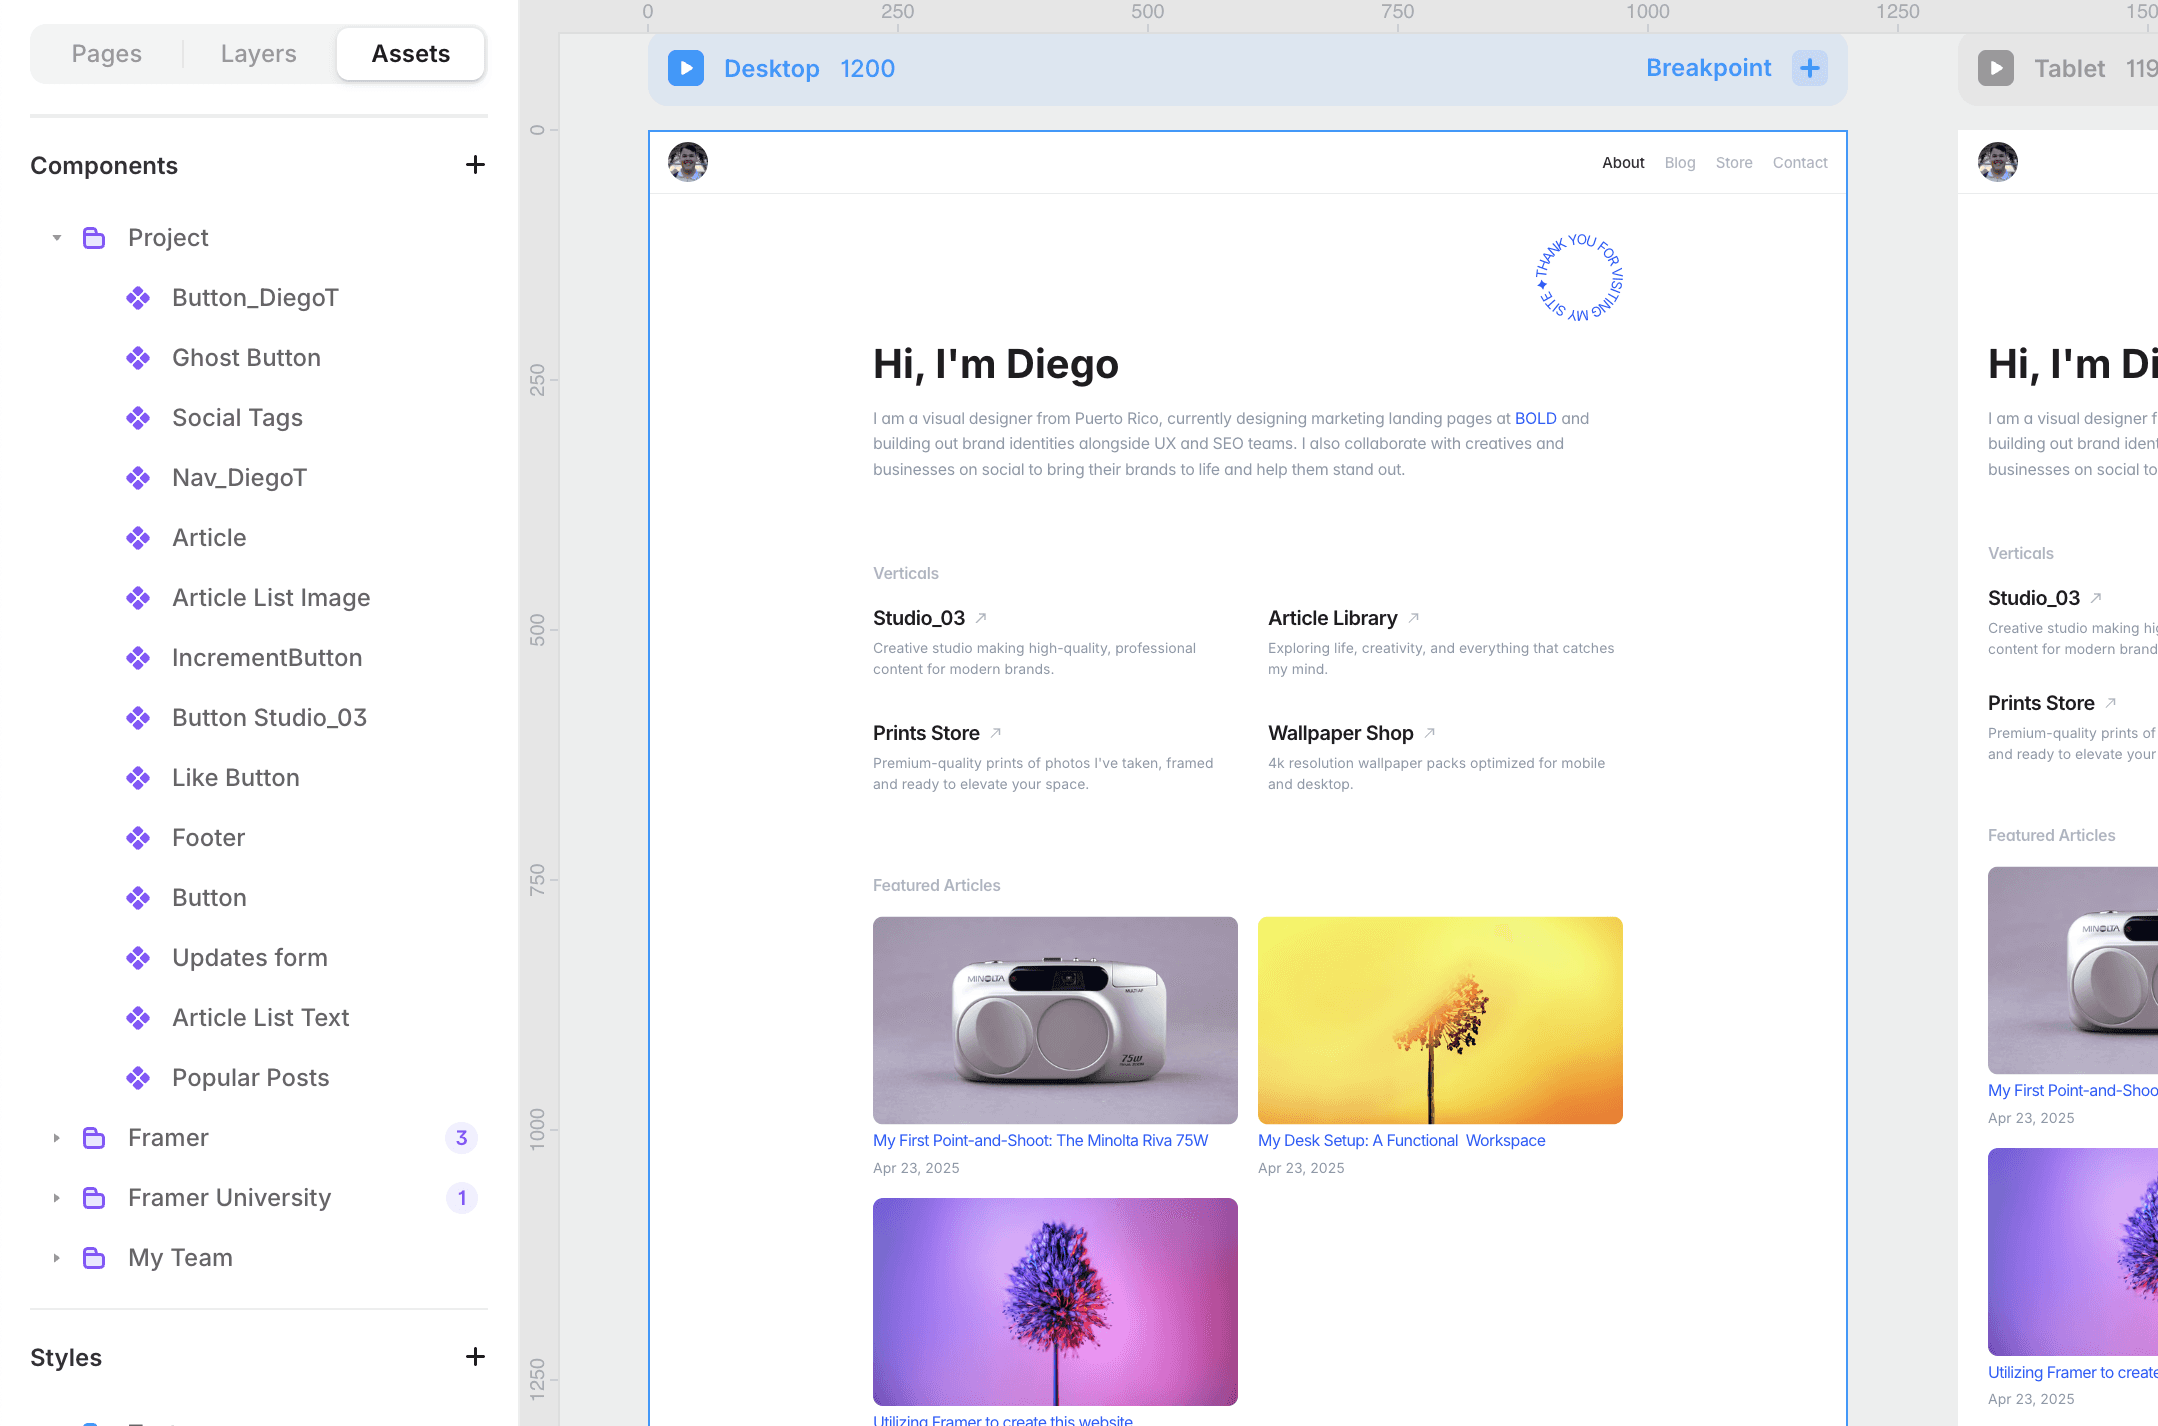
Task: Select the Desktop breakpoint title
Action: point(772,69)
